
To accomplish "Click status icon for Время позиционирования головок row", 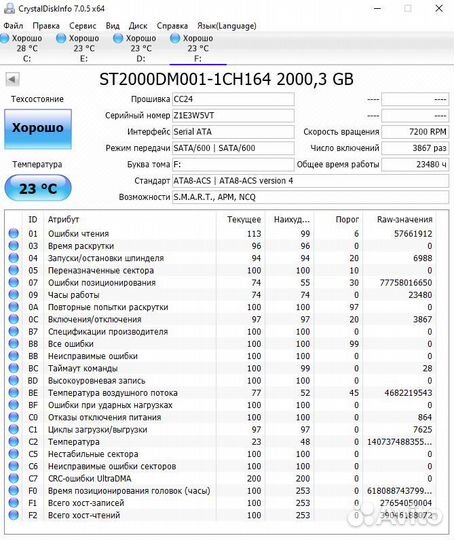I will [x=14, y=490].
